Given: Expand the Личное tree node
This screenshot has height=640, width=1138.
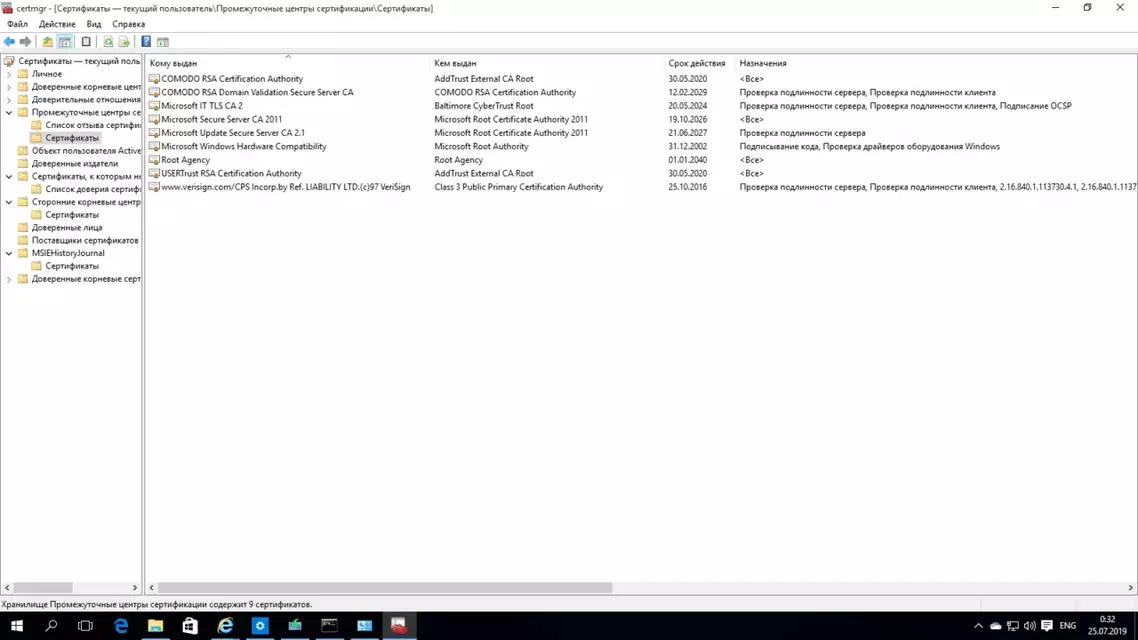Looking at the screenshot, I should pyautogui.click(x=9, y=74).
